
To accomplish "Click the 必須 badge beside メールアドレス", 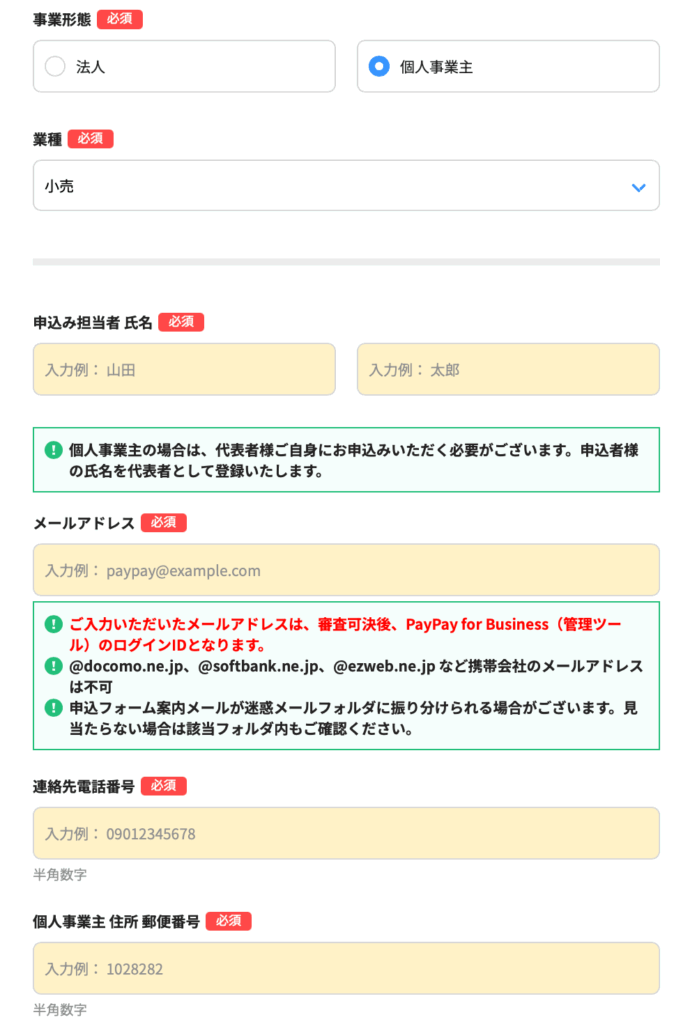I will pos(164,523).
